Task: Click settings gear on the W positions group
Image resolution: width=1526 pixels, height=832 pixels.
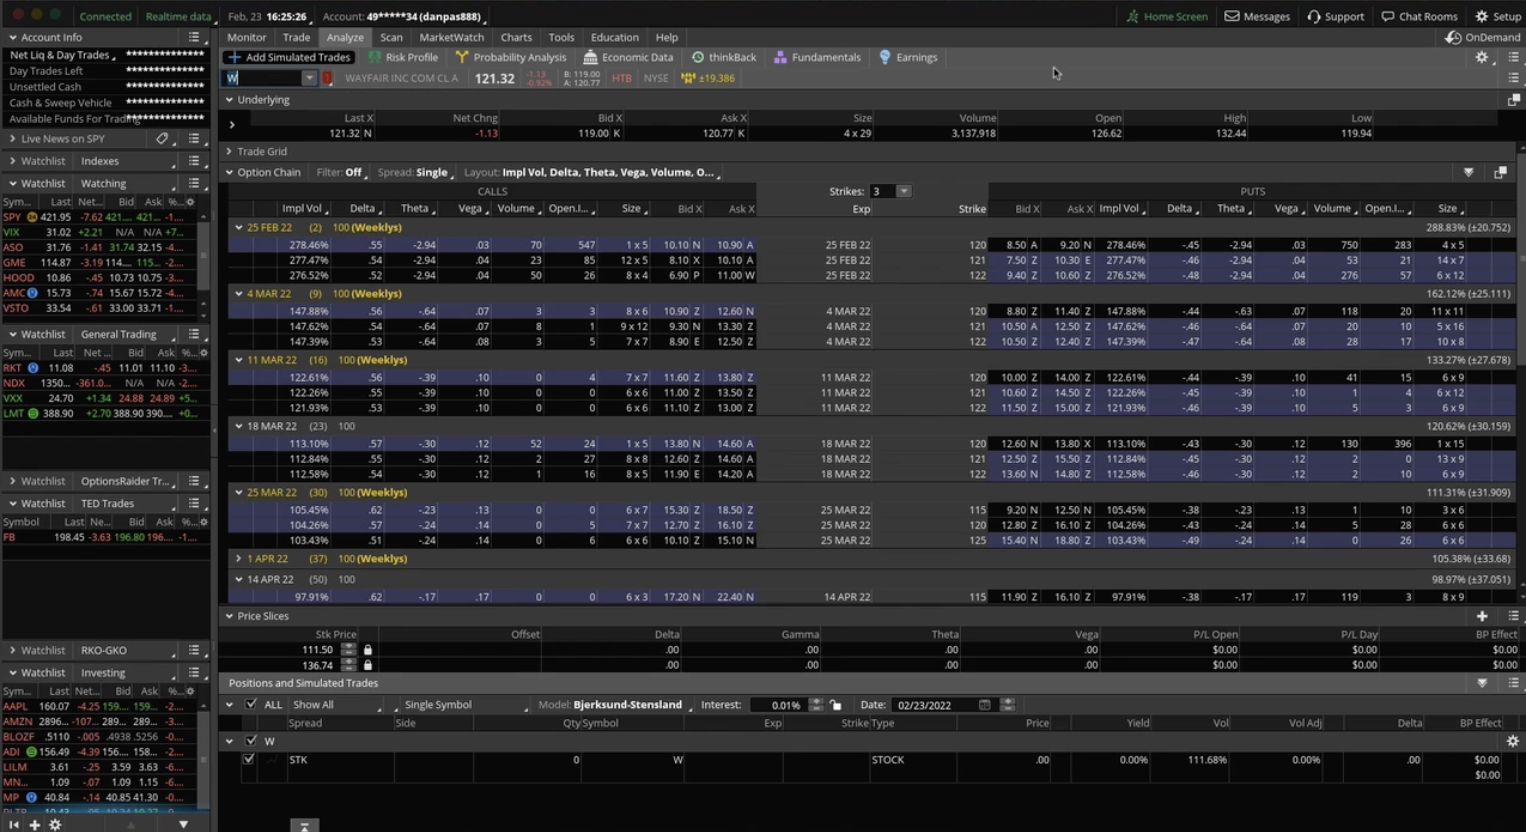Action: pos(1512,741)
